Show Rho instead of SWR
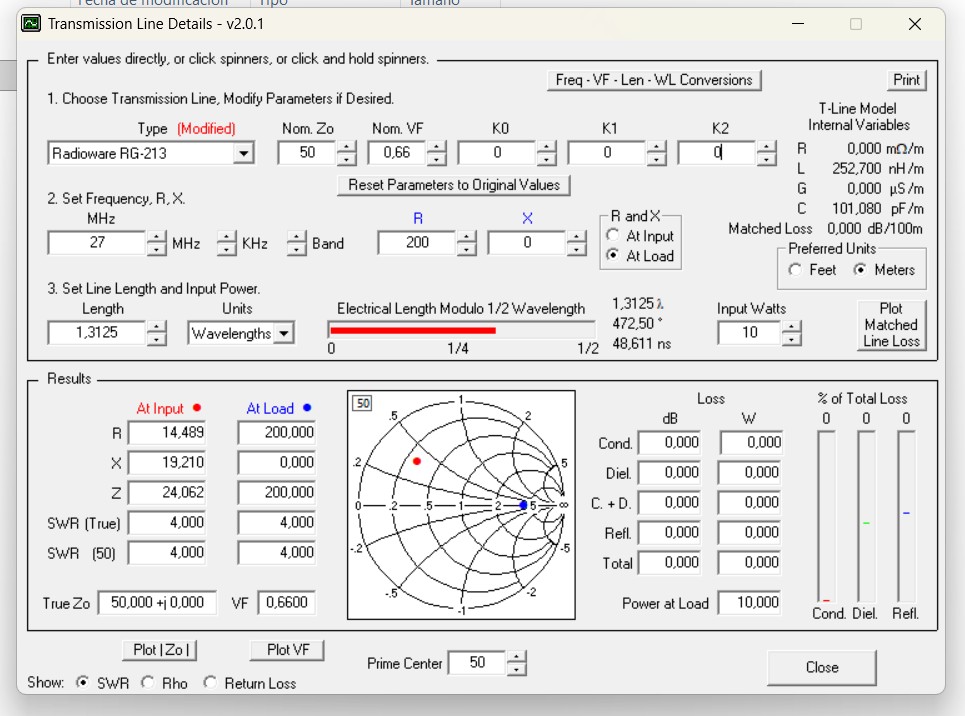Screen dimensions: 965x716 [148, 683]
